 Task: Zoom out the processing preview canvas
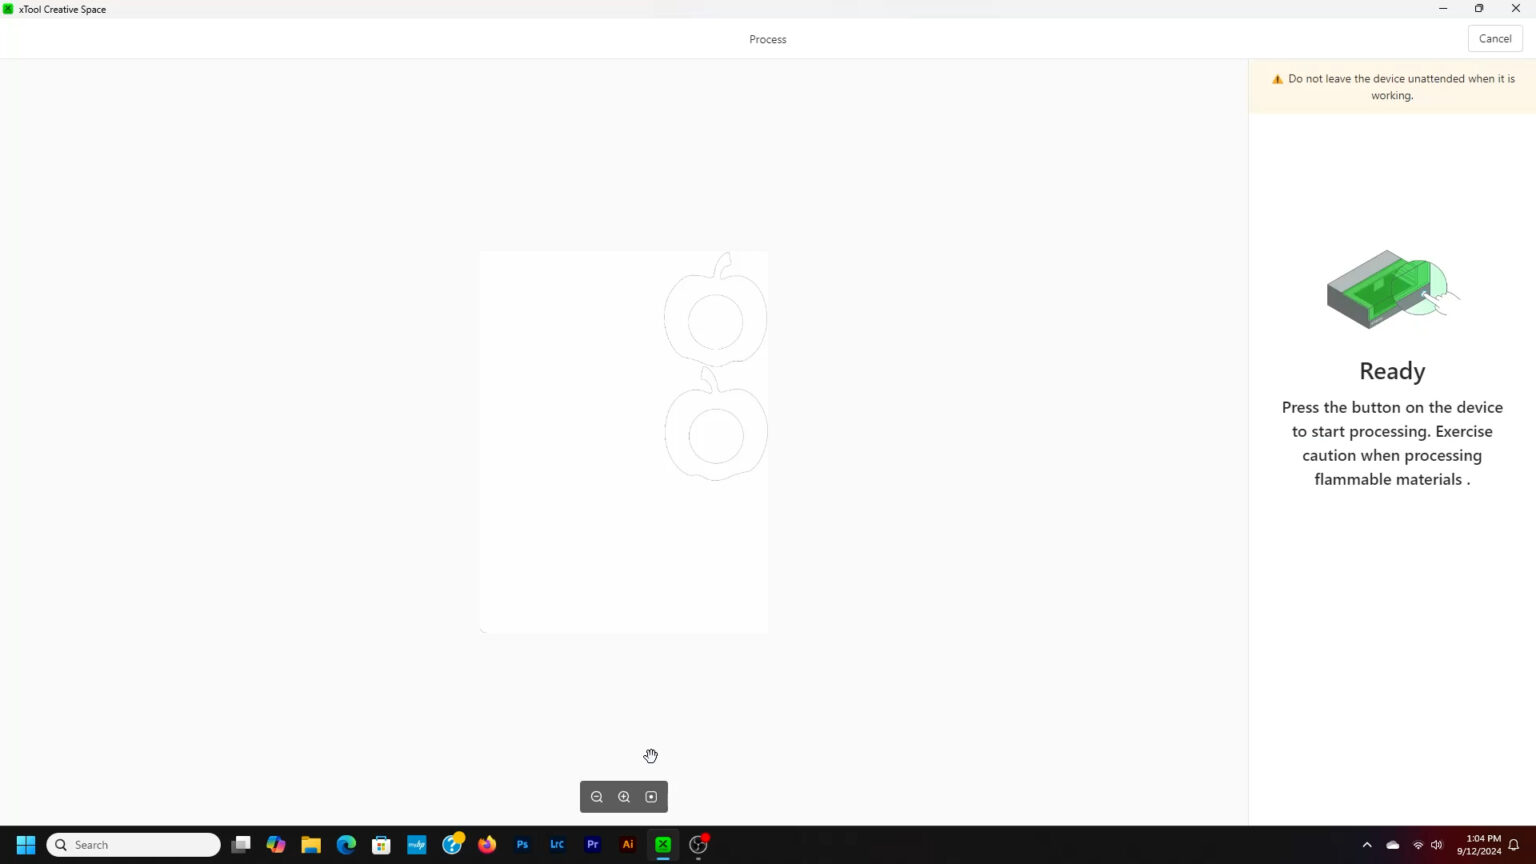pyautogui.click(x=597, y=797)
